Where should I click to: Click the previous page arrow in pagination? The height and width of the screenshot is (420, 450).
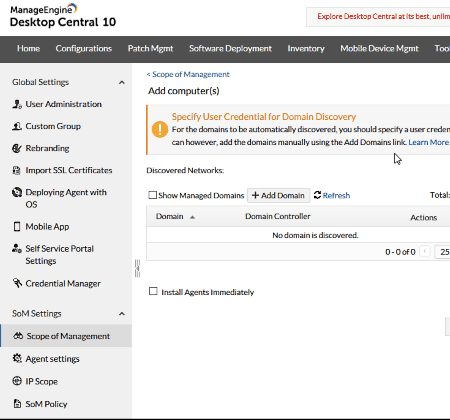[425, 251]
